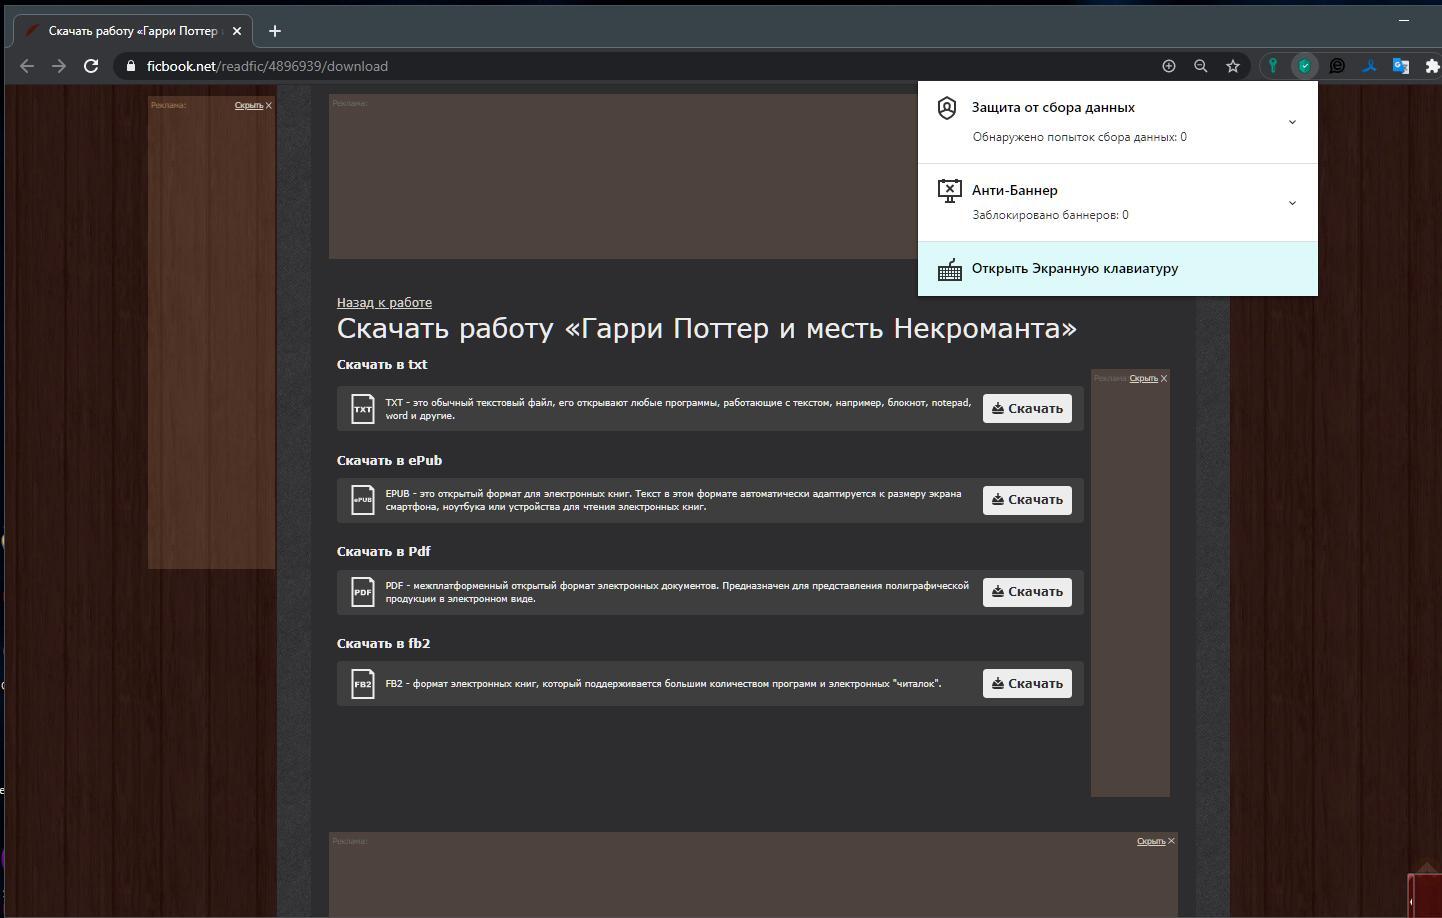1442x918 pixels.
Task: Open the Kaspersky Password Manager key extension
Action: 1273,66
